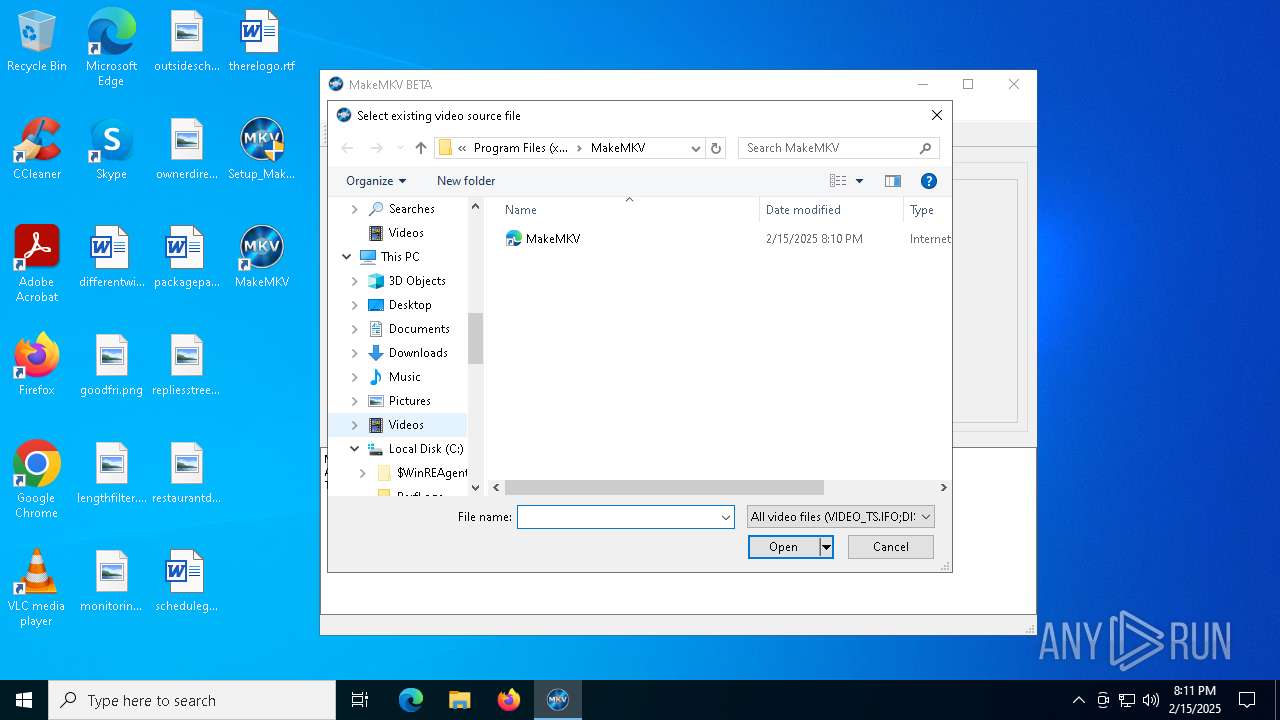The height and width of the screenshot is (720, 1280).
Task: Select therelogo.rtf desktop file
Action: click(262, 42)
